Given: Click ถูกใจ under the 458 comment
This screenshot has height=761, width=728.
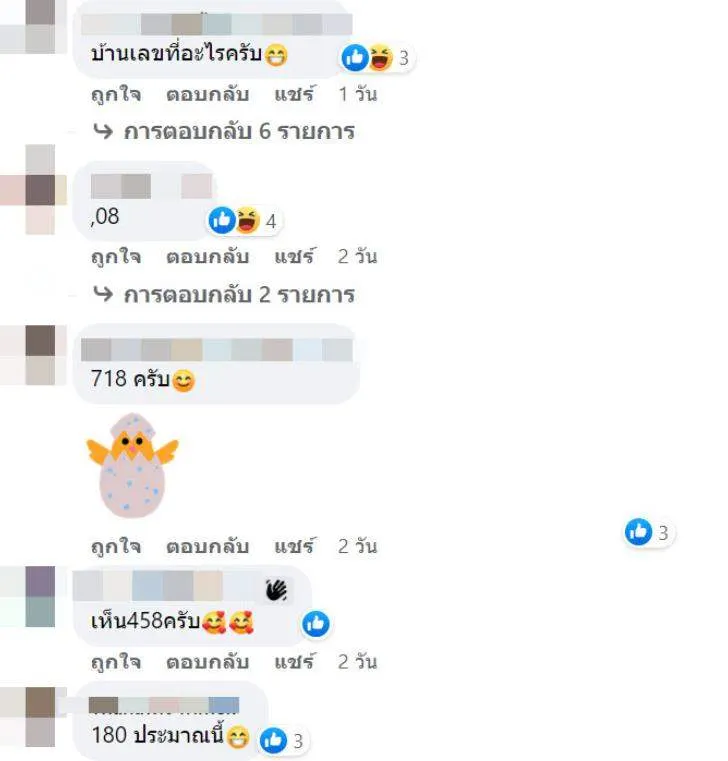Looking at the screenshot, I should coord(116,662).
